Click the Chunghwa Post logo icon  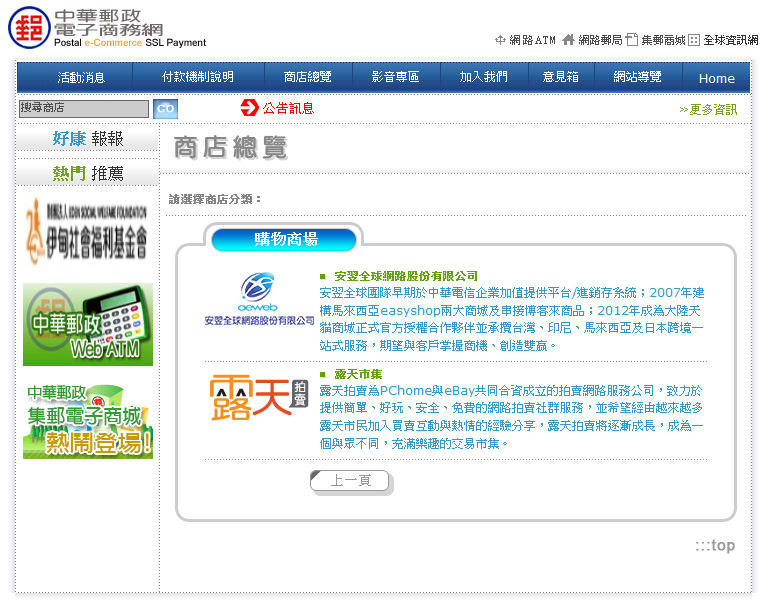28,27
